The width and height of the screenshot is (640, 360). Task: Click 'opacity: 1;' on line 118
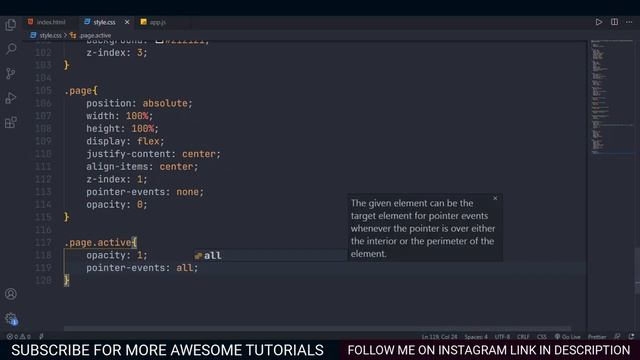116,255
